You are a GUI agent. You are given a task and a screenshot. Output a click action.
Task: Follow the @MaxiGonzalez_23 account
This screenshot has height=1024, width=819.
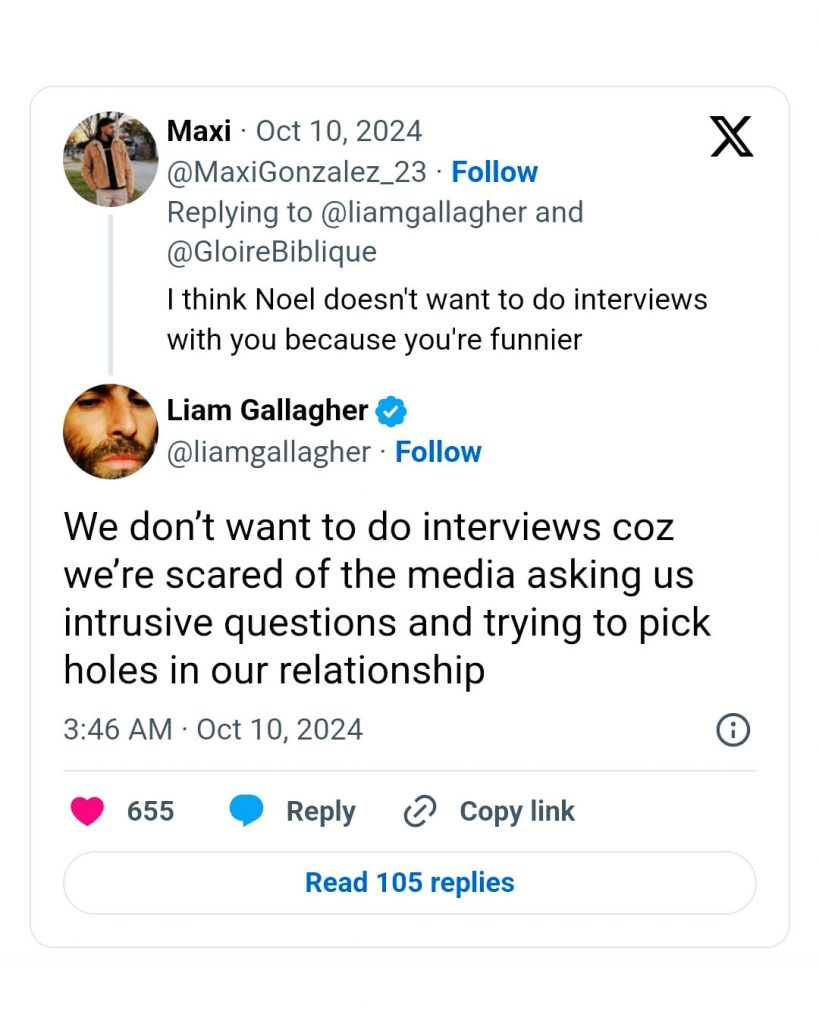pos(494,172)
